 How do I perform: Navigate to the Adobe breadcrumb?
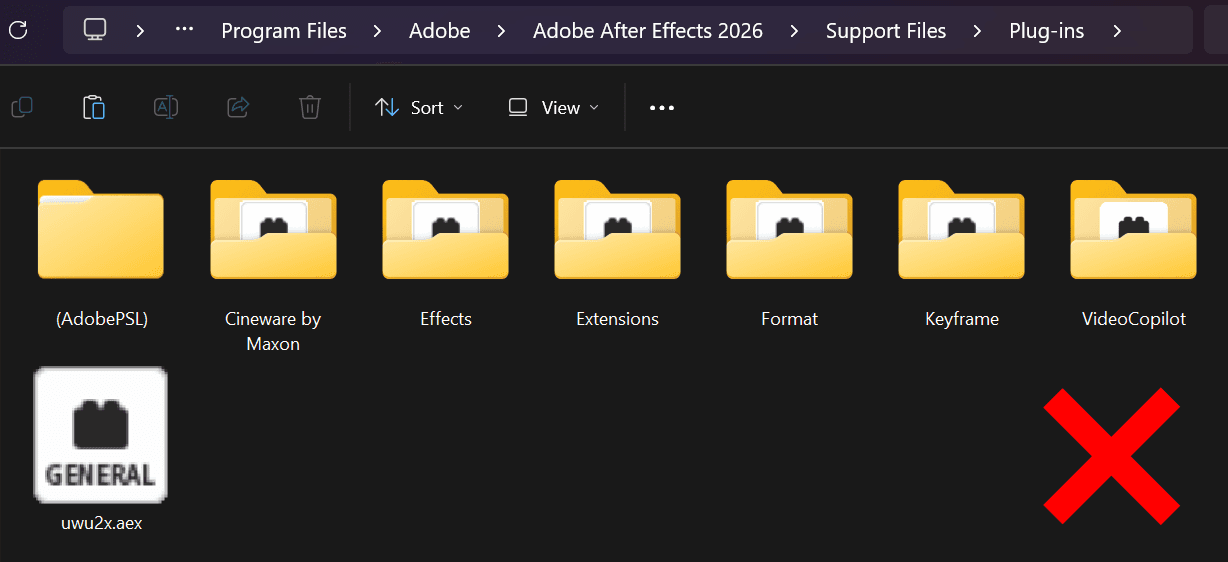(x=440, y=31)
